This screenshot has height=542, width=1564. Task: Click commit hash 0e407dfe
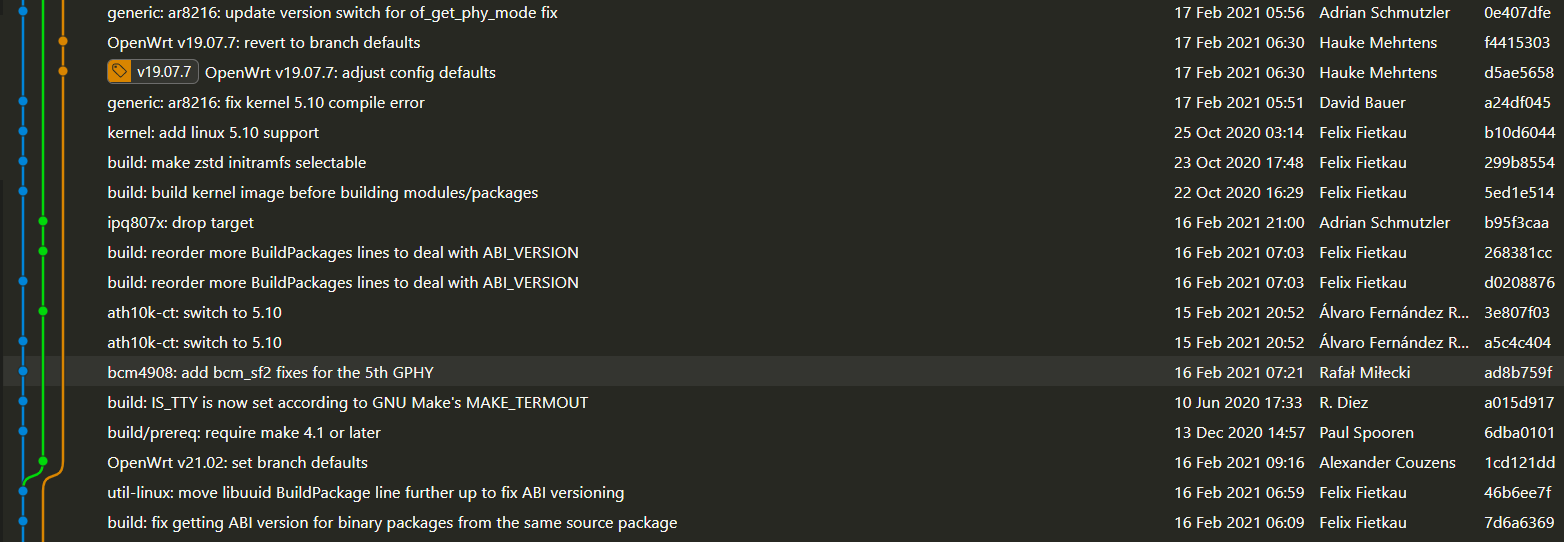(x=1517, y=13)
